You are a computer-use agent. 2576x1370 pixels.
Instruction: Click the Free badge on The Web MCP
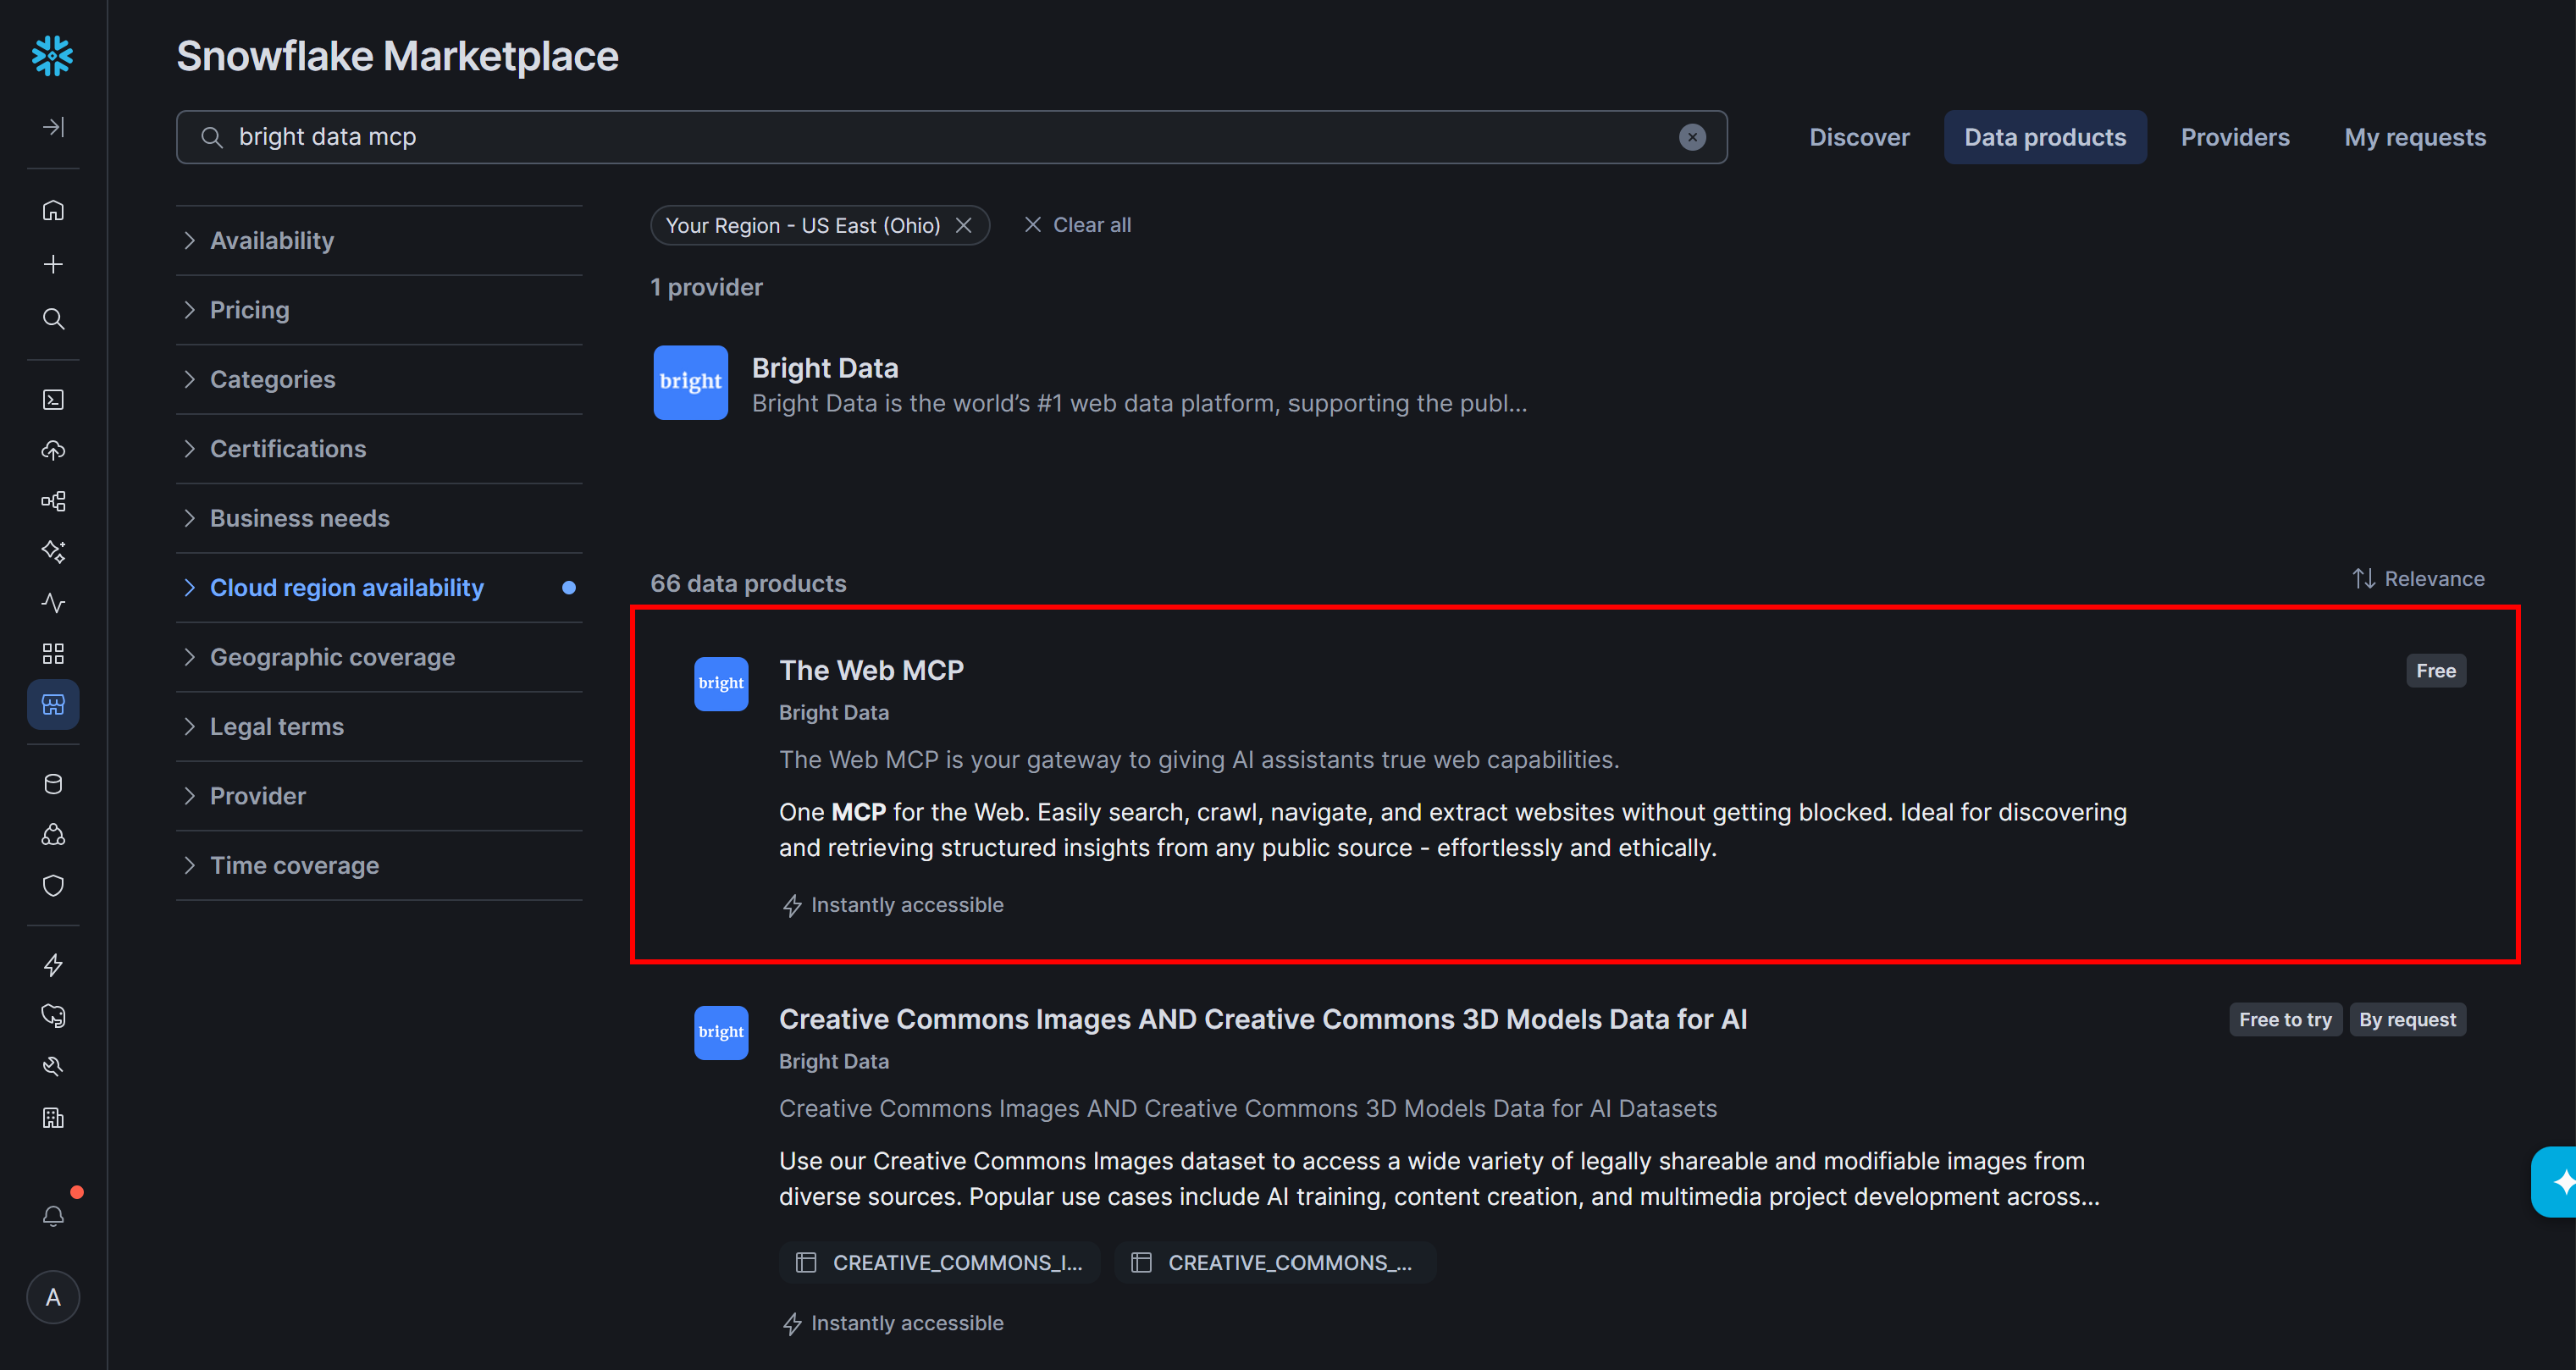tap(2435, 671)
